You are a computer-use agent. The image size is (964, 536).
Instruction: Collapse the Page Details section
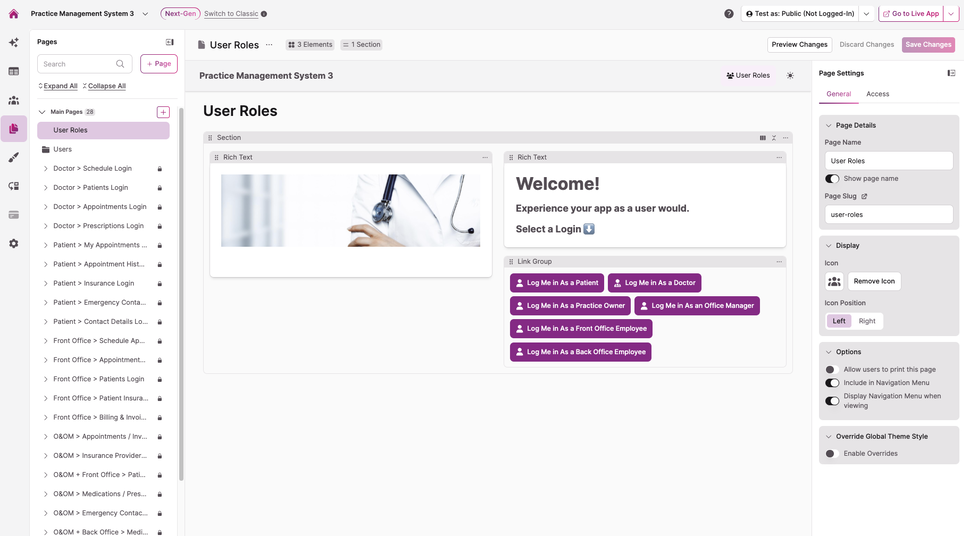pyautogui.click(x=828, y=125)
